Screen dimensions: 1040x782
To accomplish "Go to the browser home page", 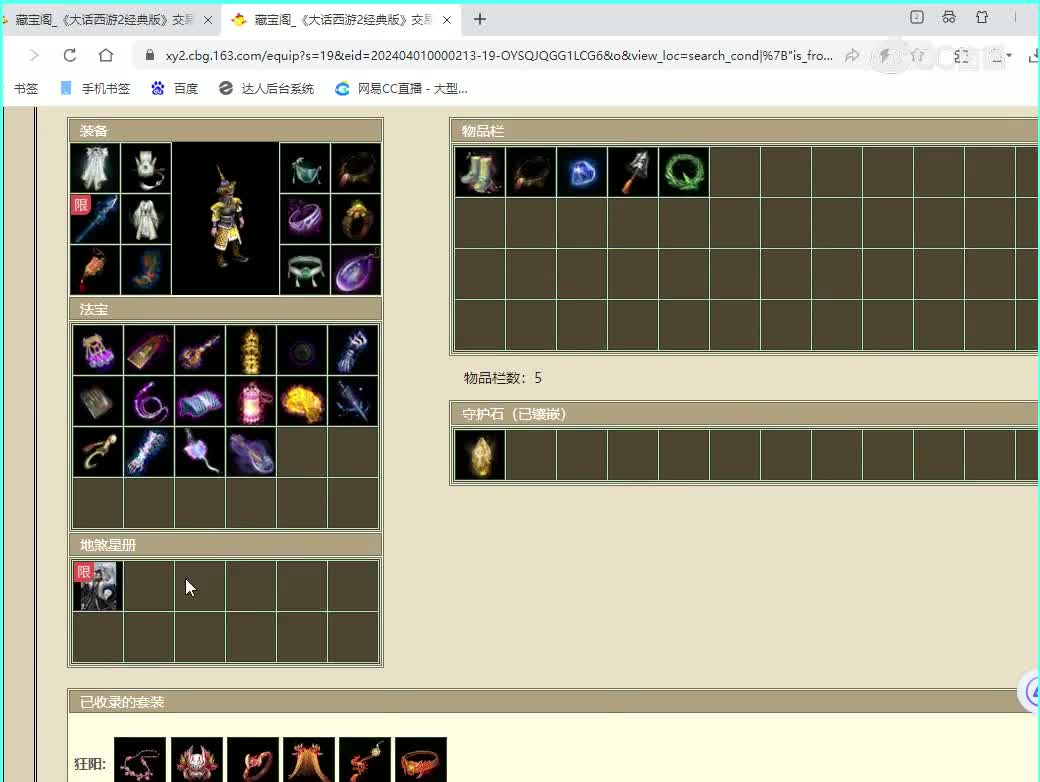I will pos(105,56).
